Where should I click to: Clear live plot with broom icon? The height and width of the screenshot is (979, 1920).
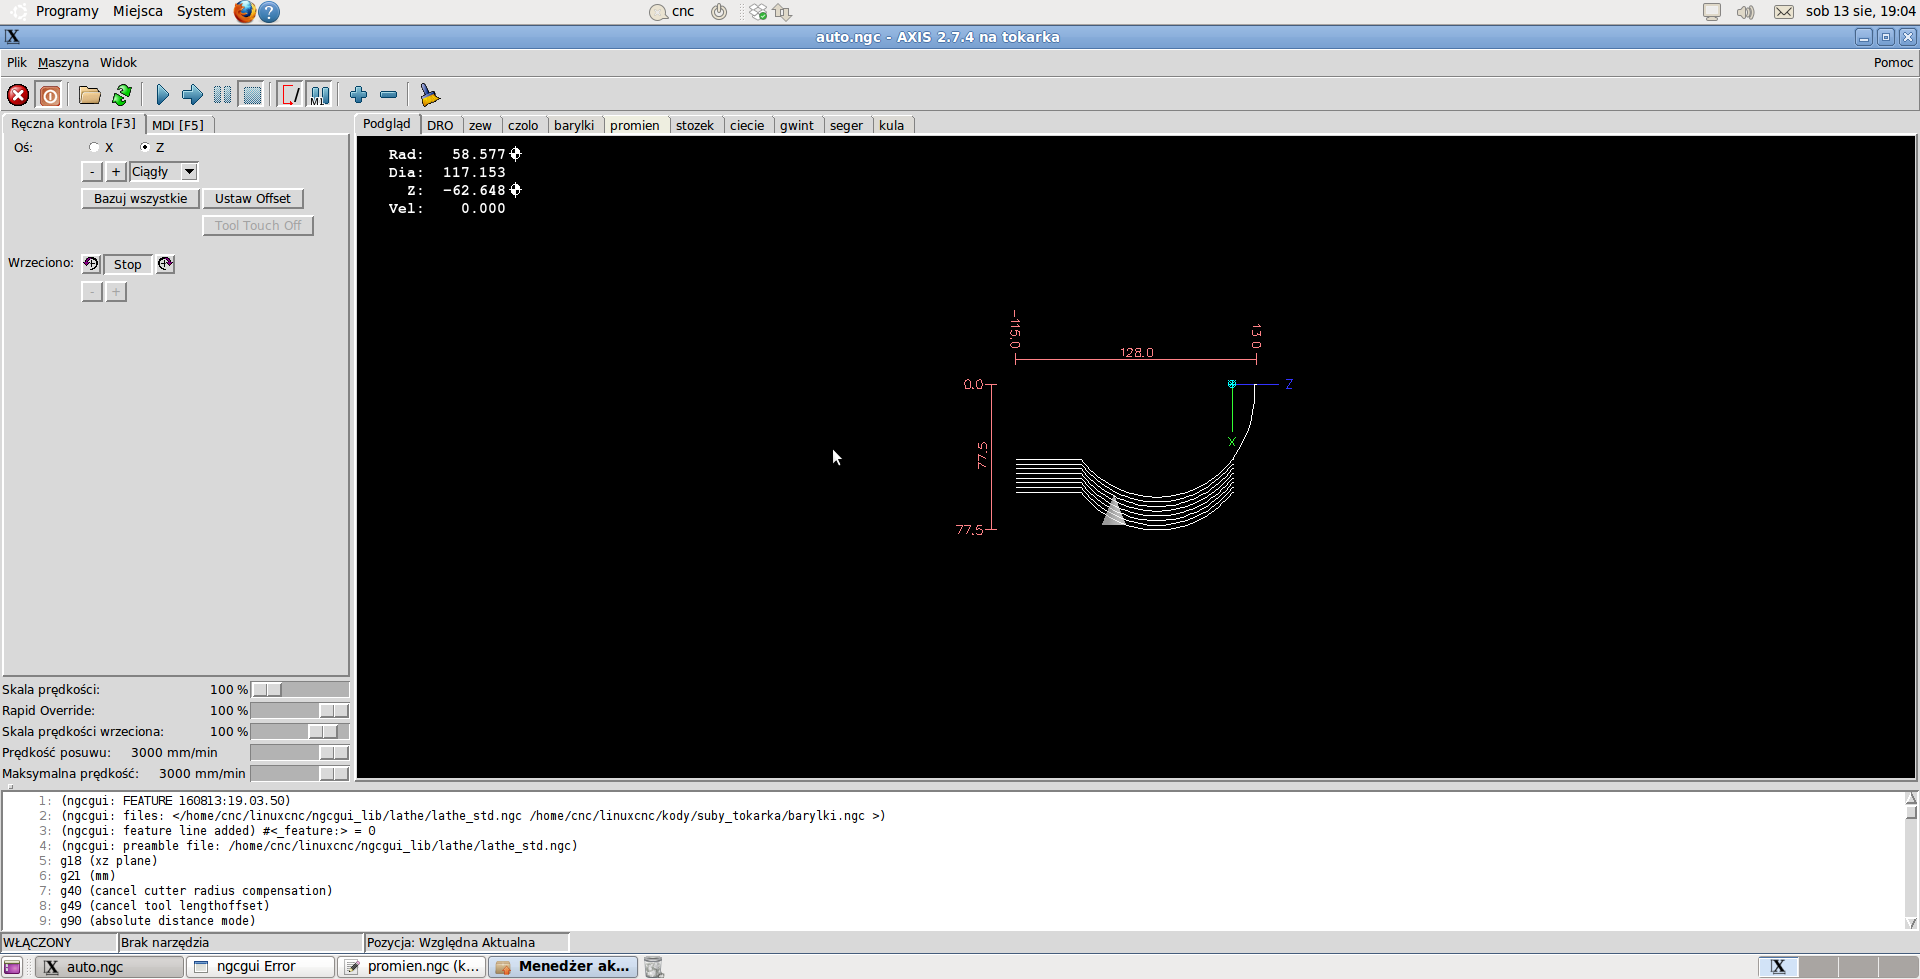(430, 95)
